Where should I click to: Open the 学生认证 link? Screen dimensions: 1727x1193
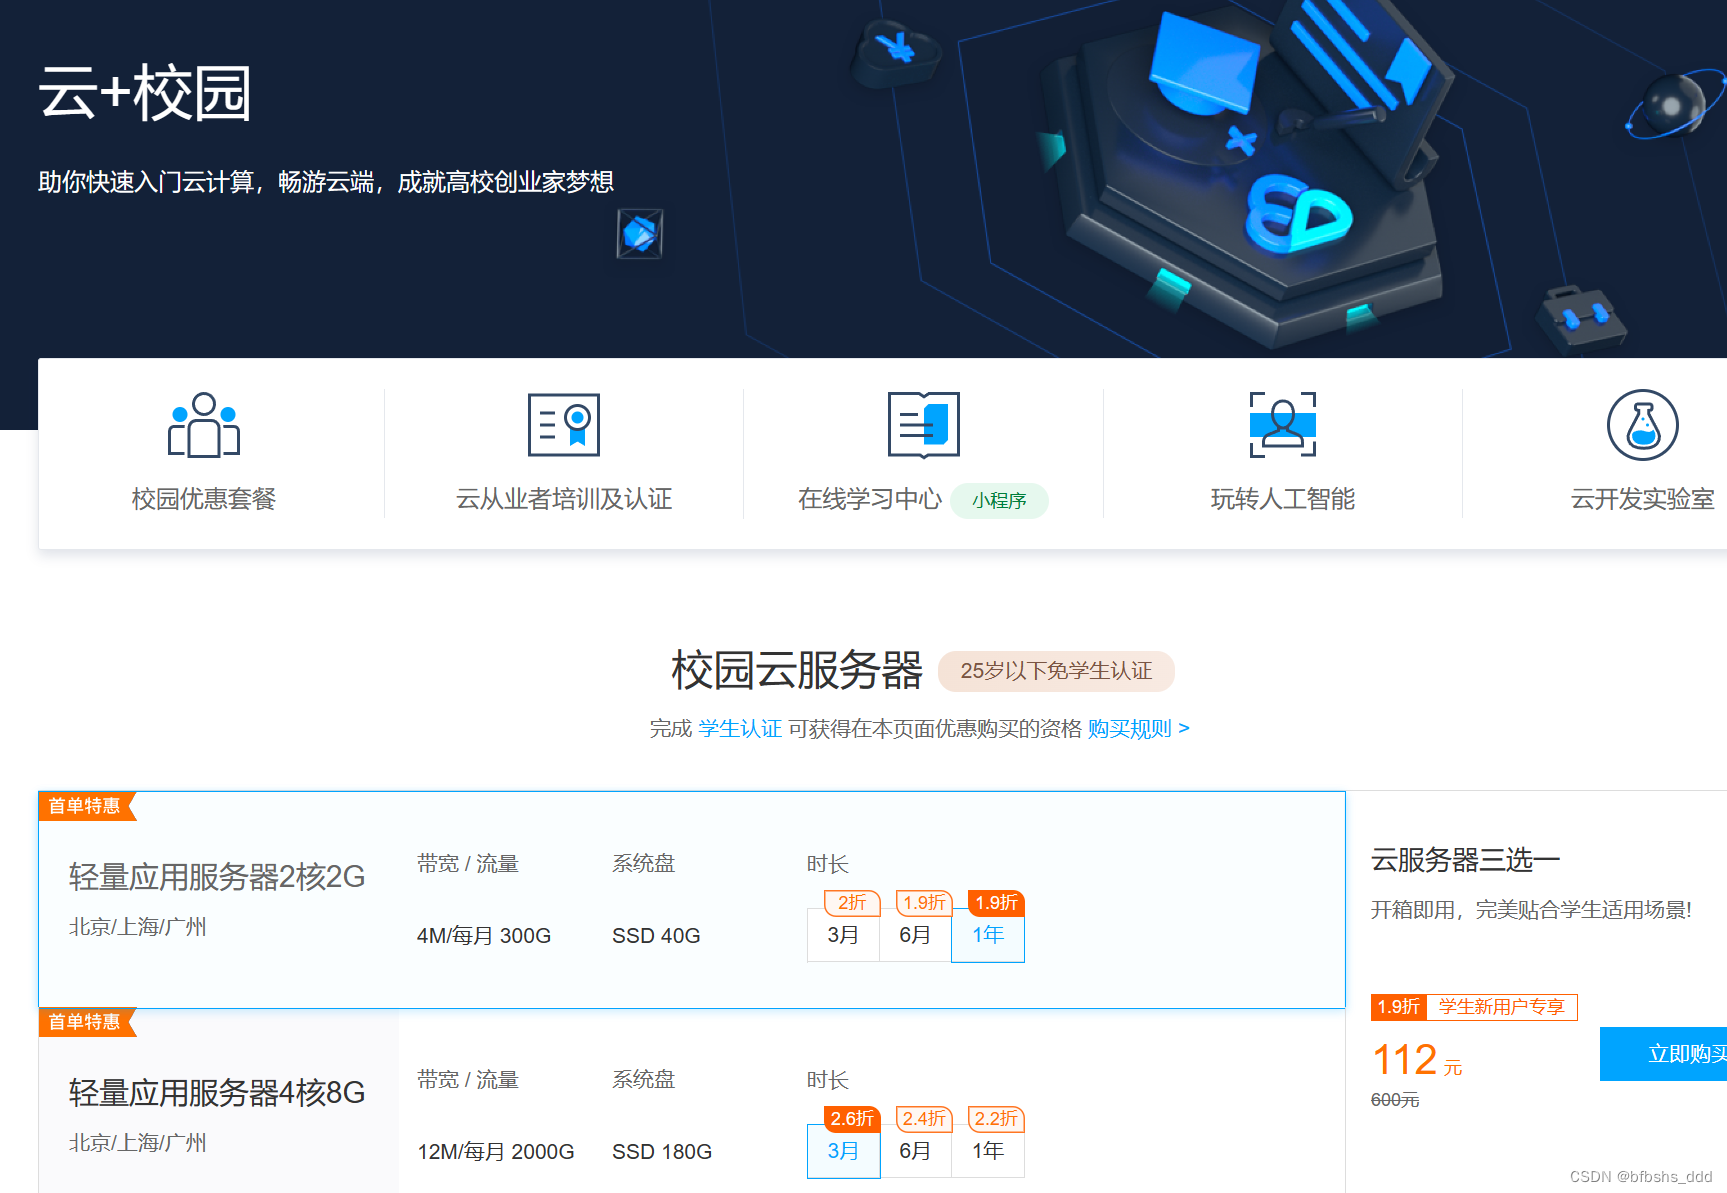pos(740,728)
